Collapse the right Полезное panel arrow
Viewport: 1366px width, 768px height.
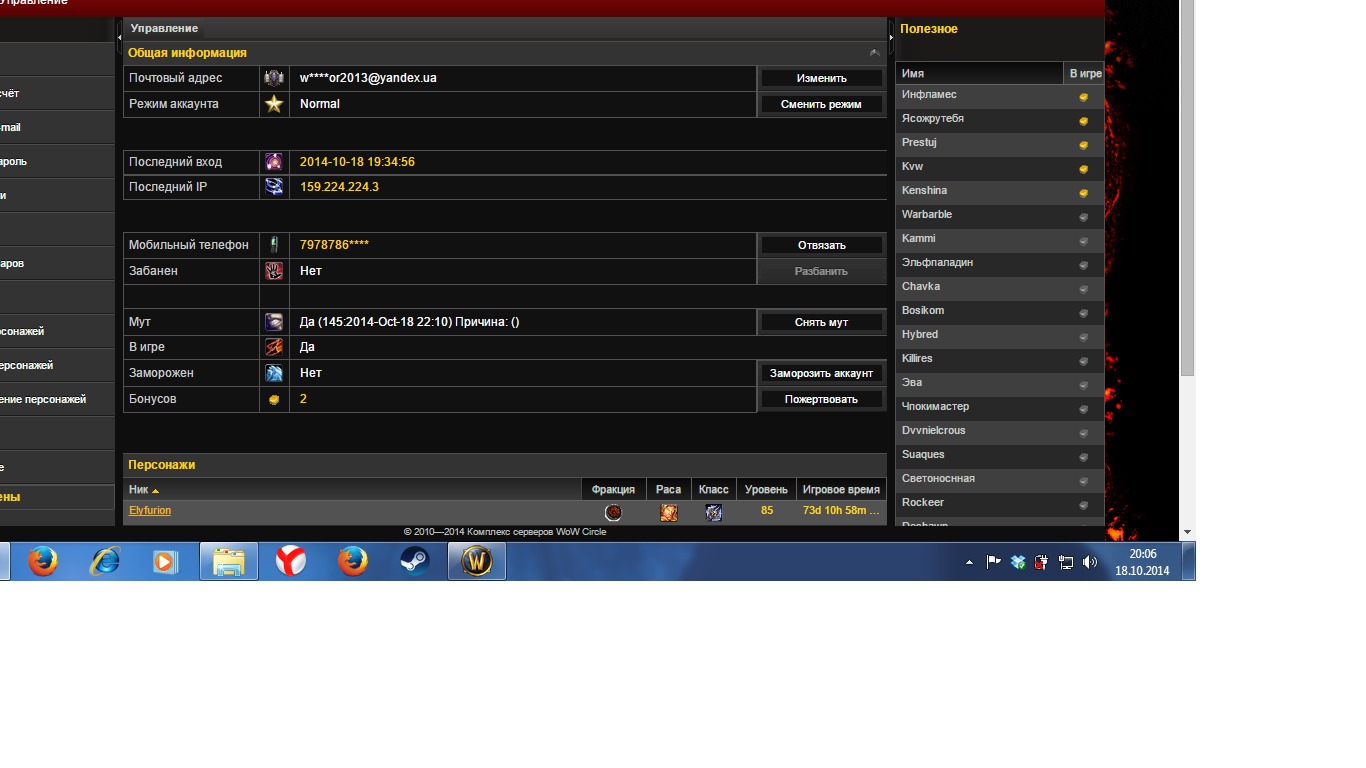pos(891,37)
